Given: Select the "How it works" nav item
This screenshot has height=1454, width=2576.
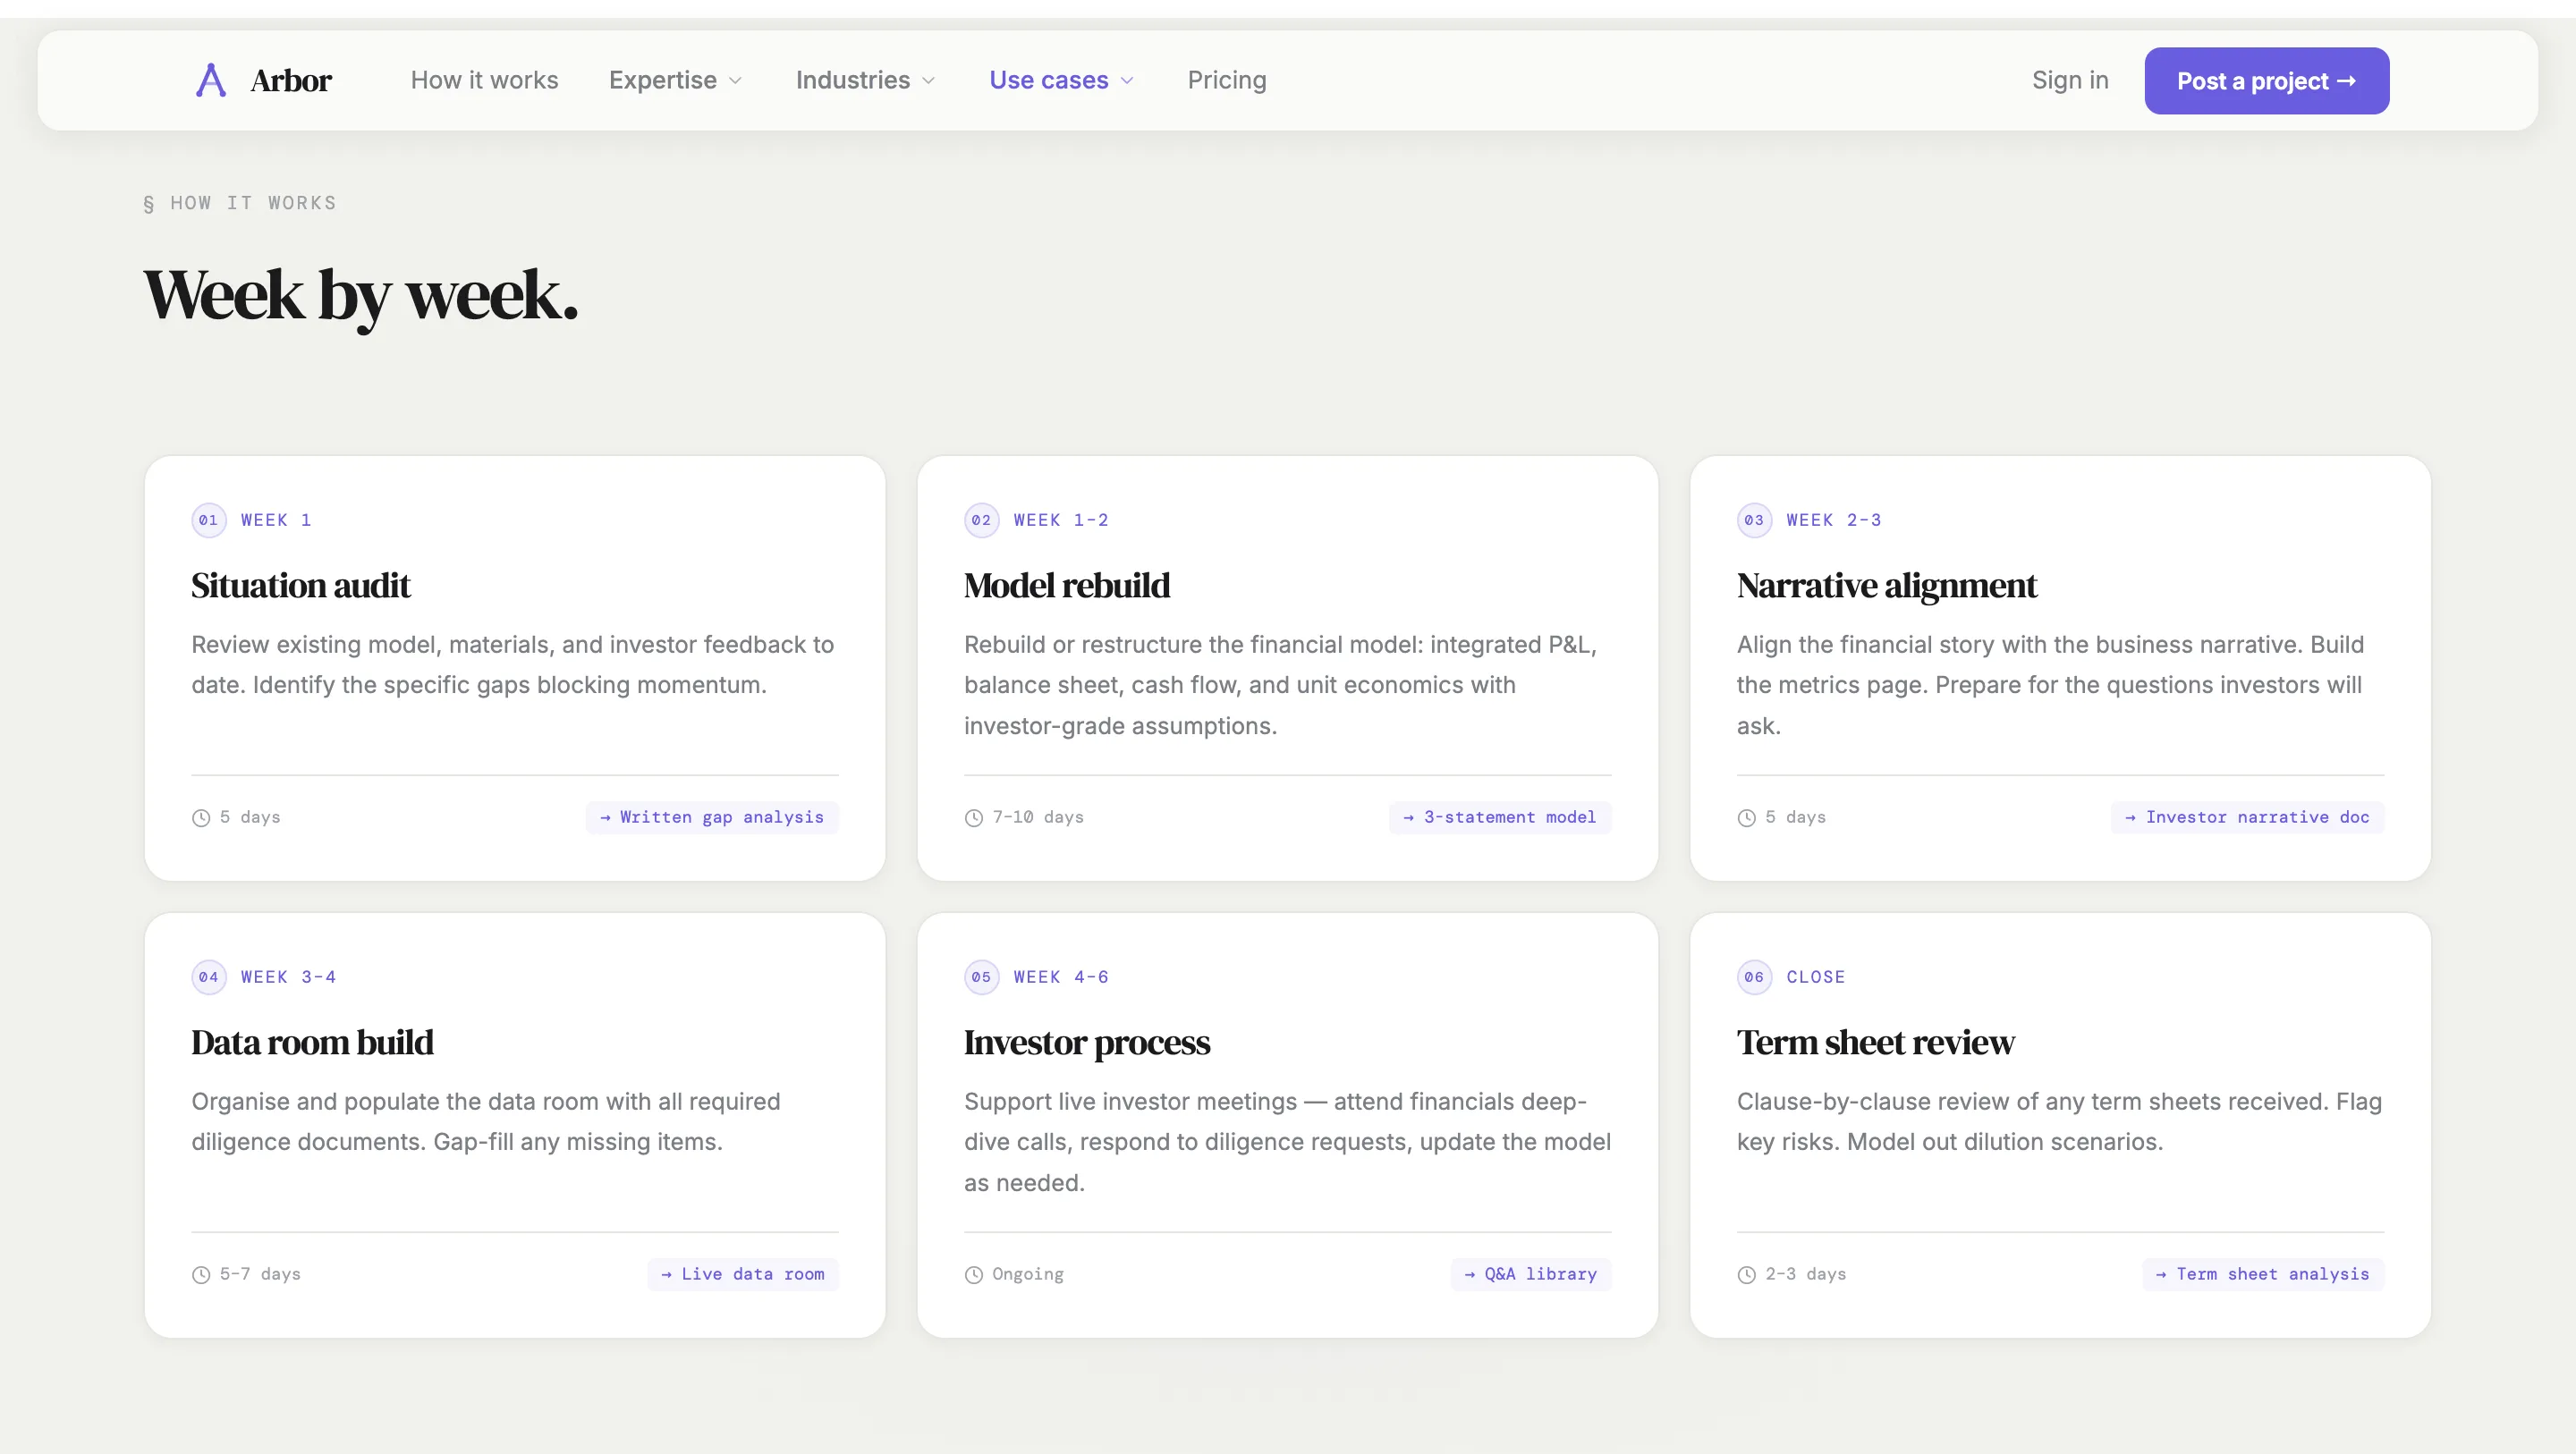Looking at the screenshot, I should 484,80.
